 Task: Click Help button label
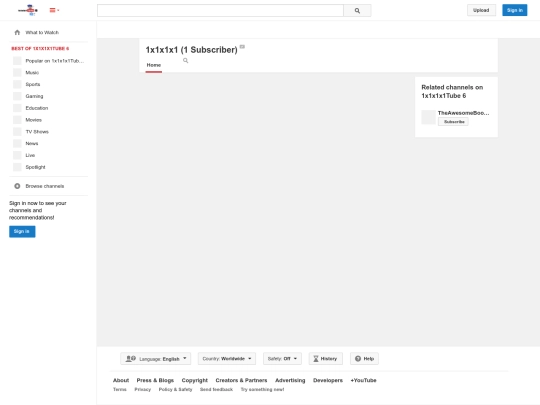coord(368,359)
